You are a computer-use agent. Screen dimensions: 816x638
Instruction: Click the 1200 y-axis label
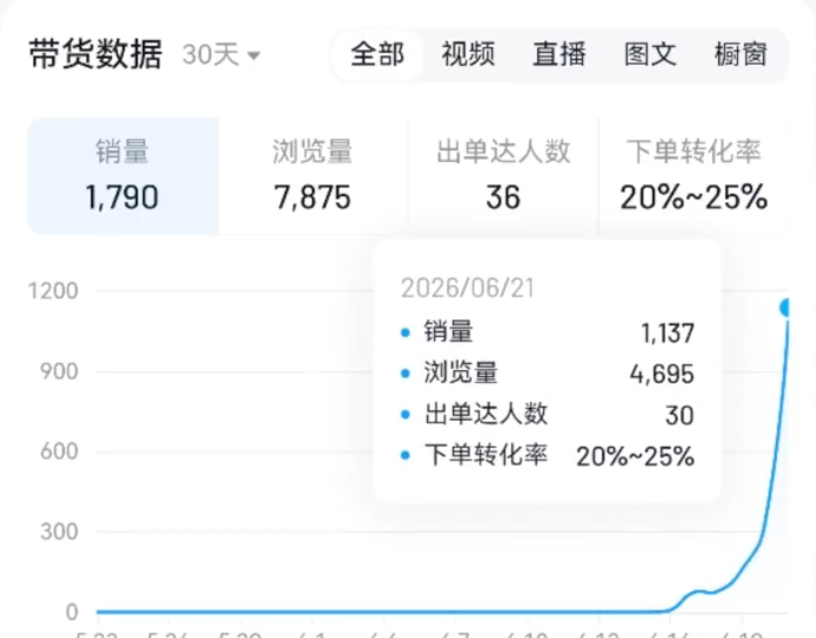53,290
